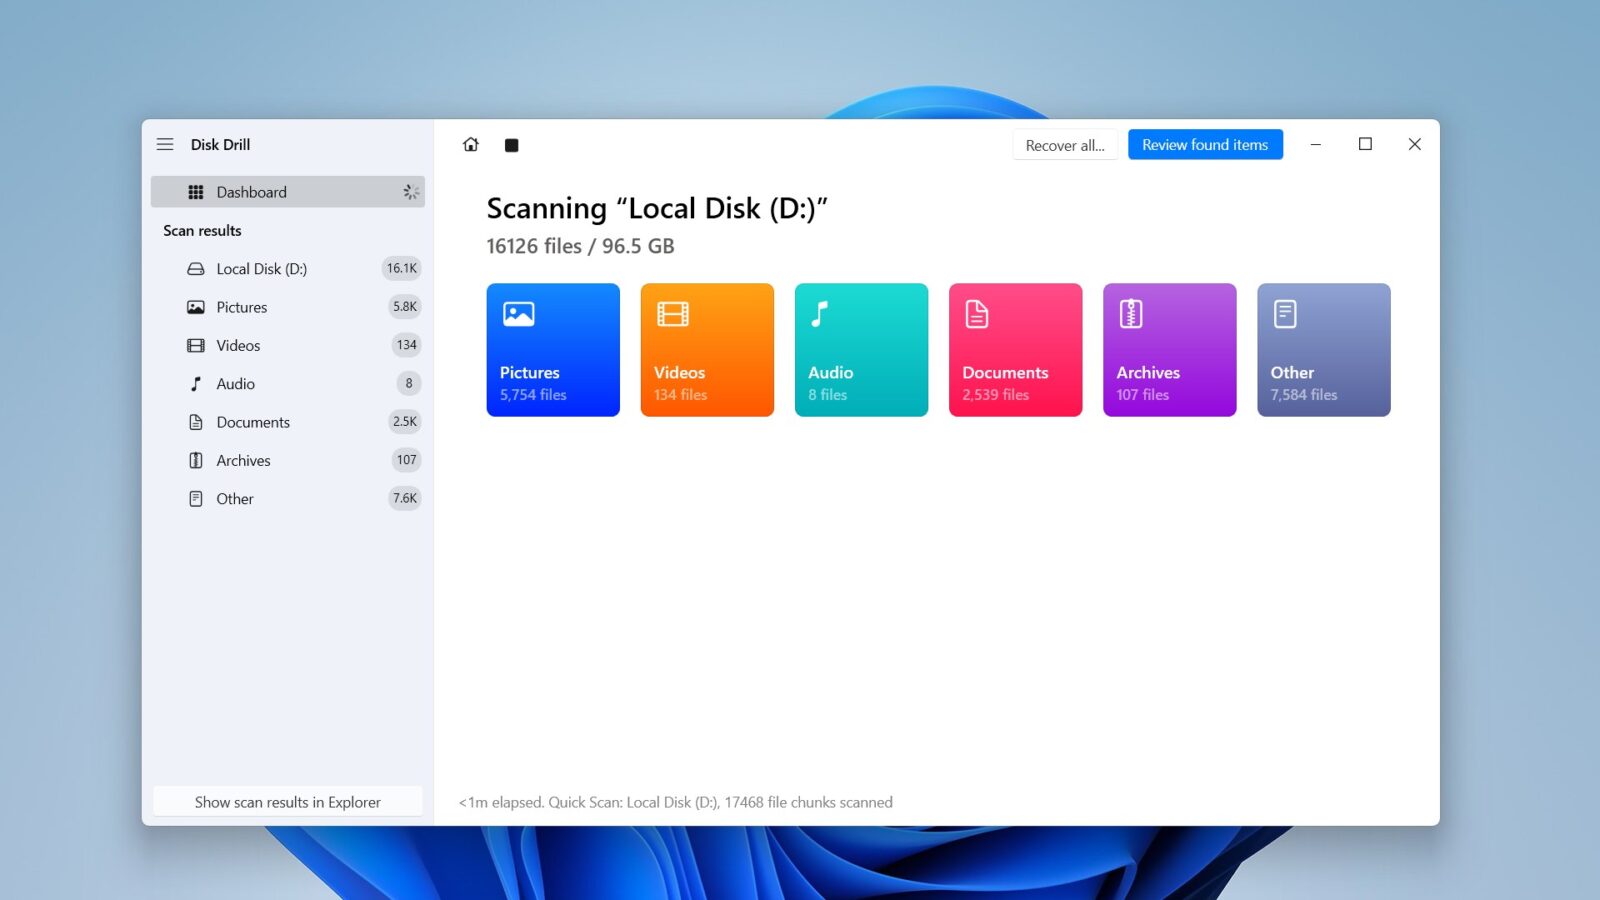Stop the scan with the square icon
Screen dimensions: 1600x900
click(x=511, y=145)
